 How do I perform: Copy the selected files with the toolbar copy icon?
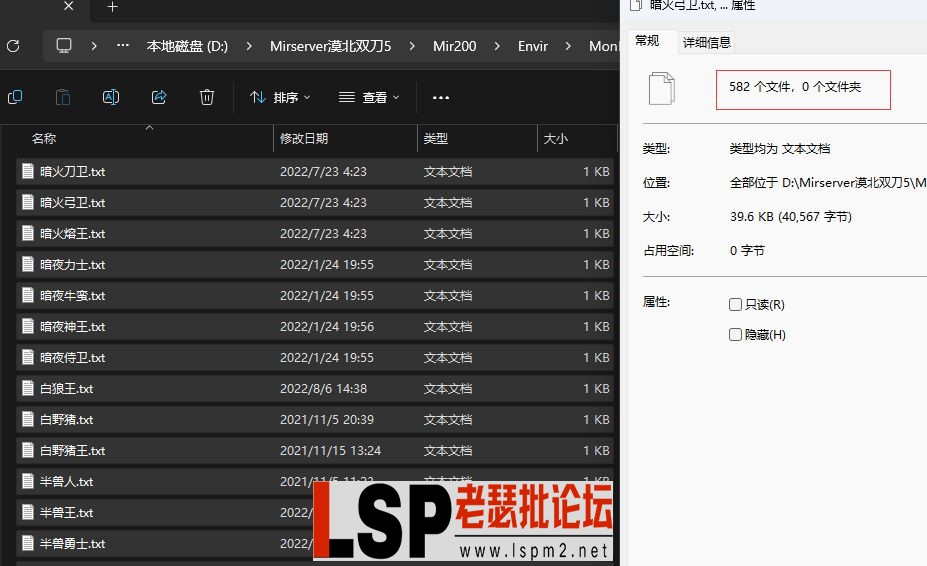click(x=15, y=97)
